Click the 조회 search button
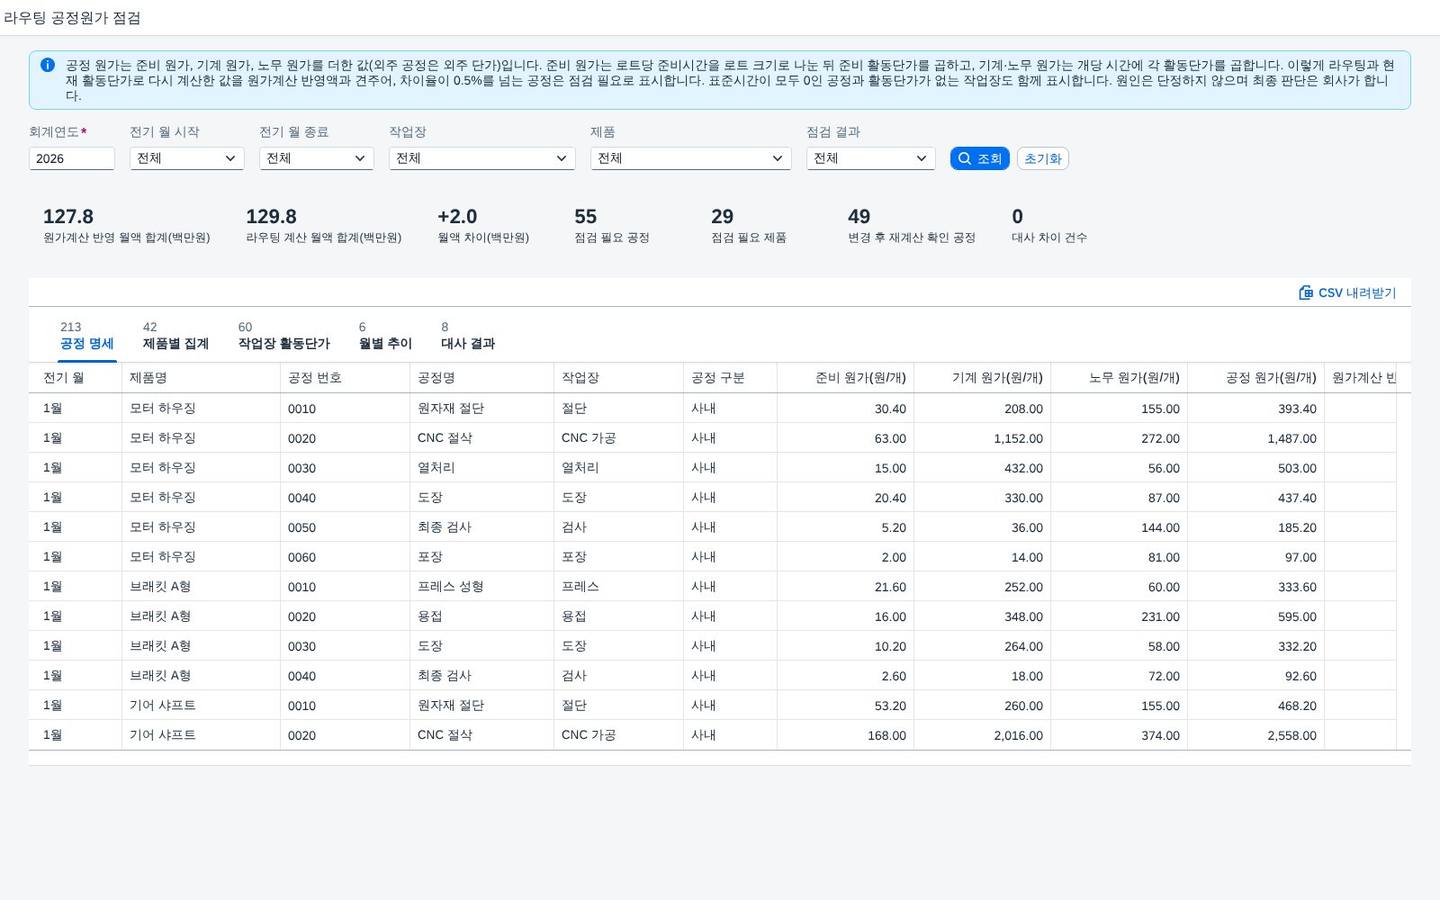The image size is (1440, 900). point(980,159)
